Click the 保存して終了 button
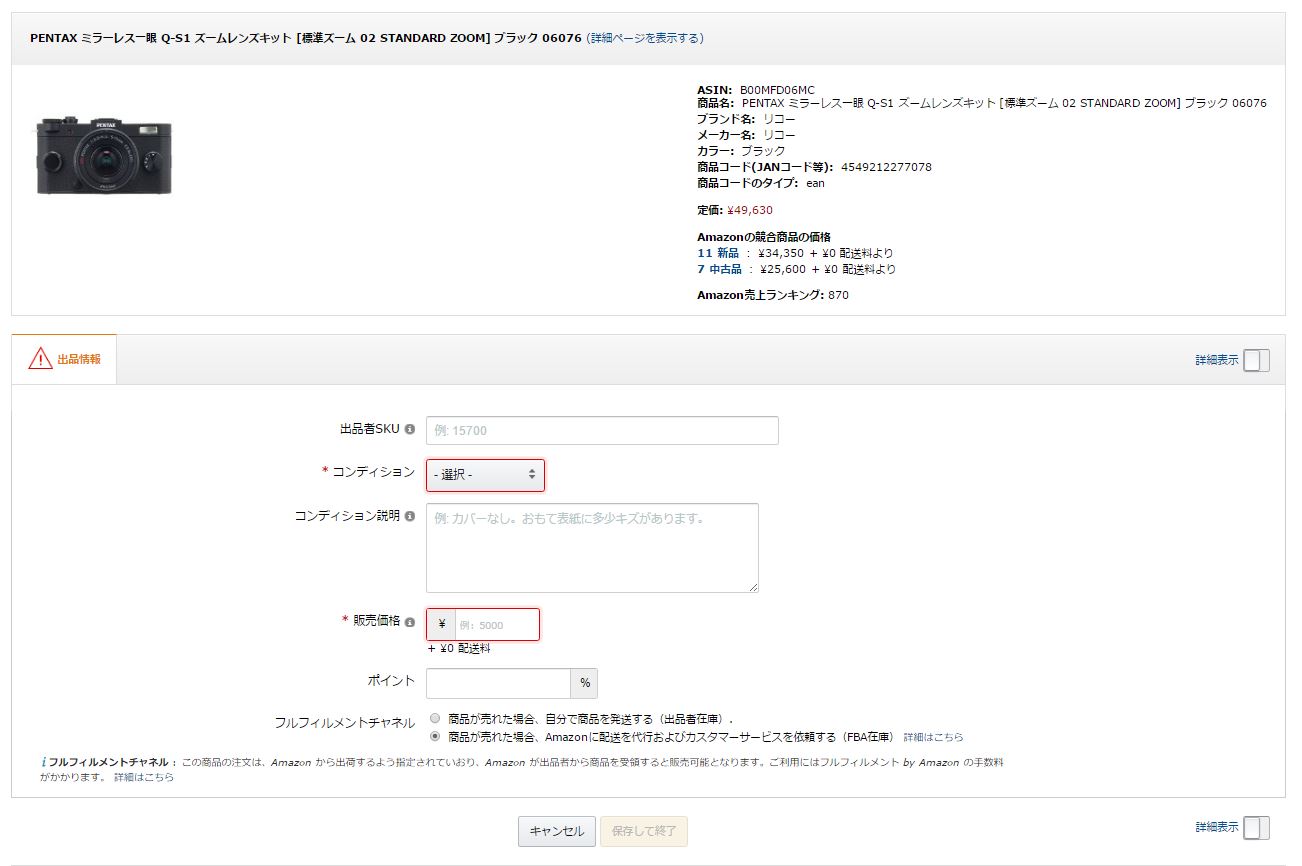This screenshot has height=866, width=1302. [x=644, y=831]
